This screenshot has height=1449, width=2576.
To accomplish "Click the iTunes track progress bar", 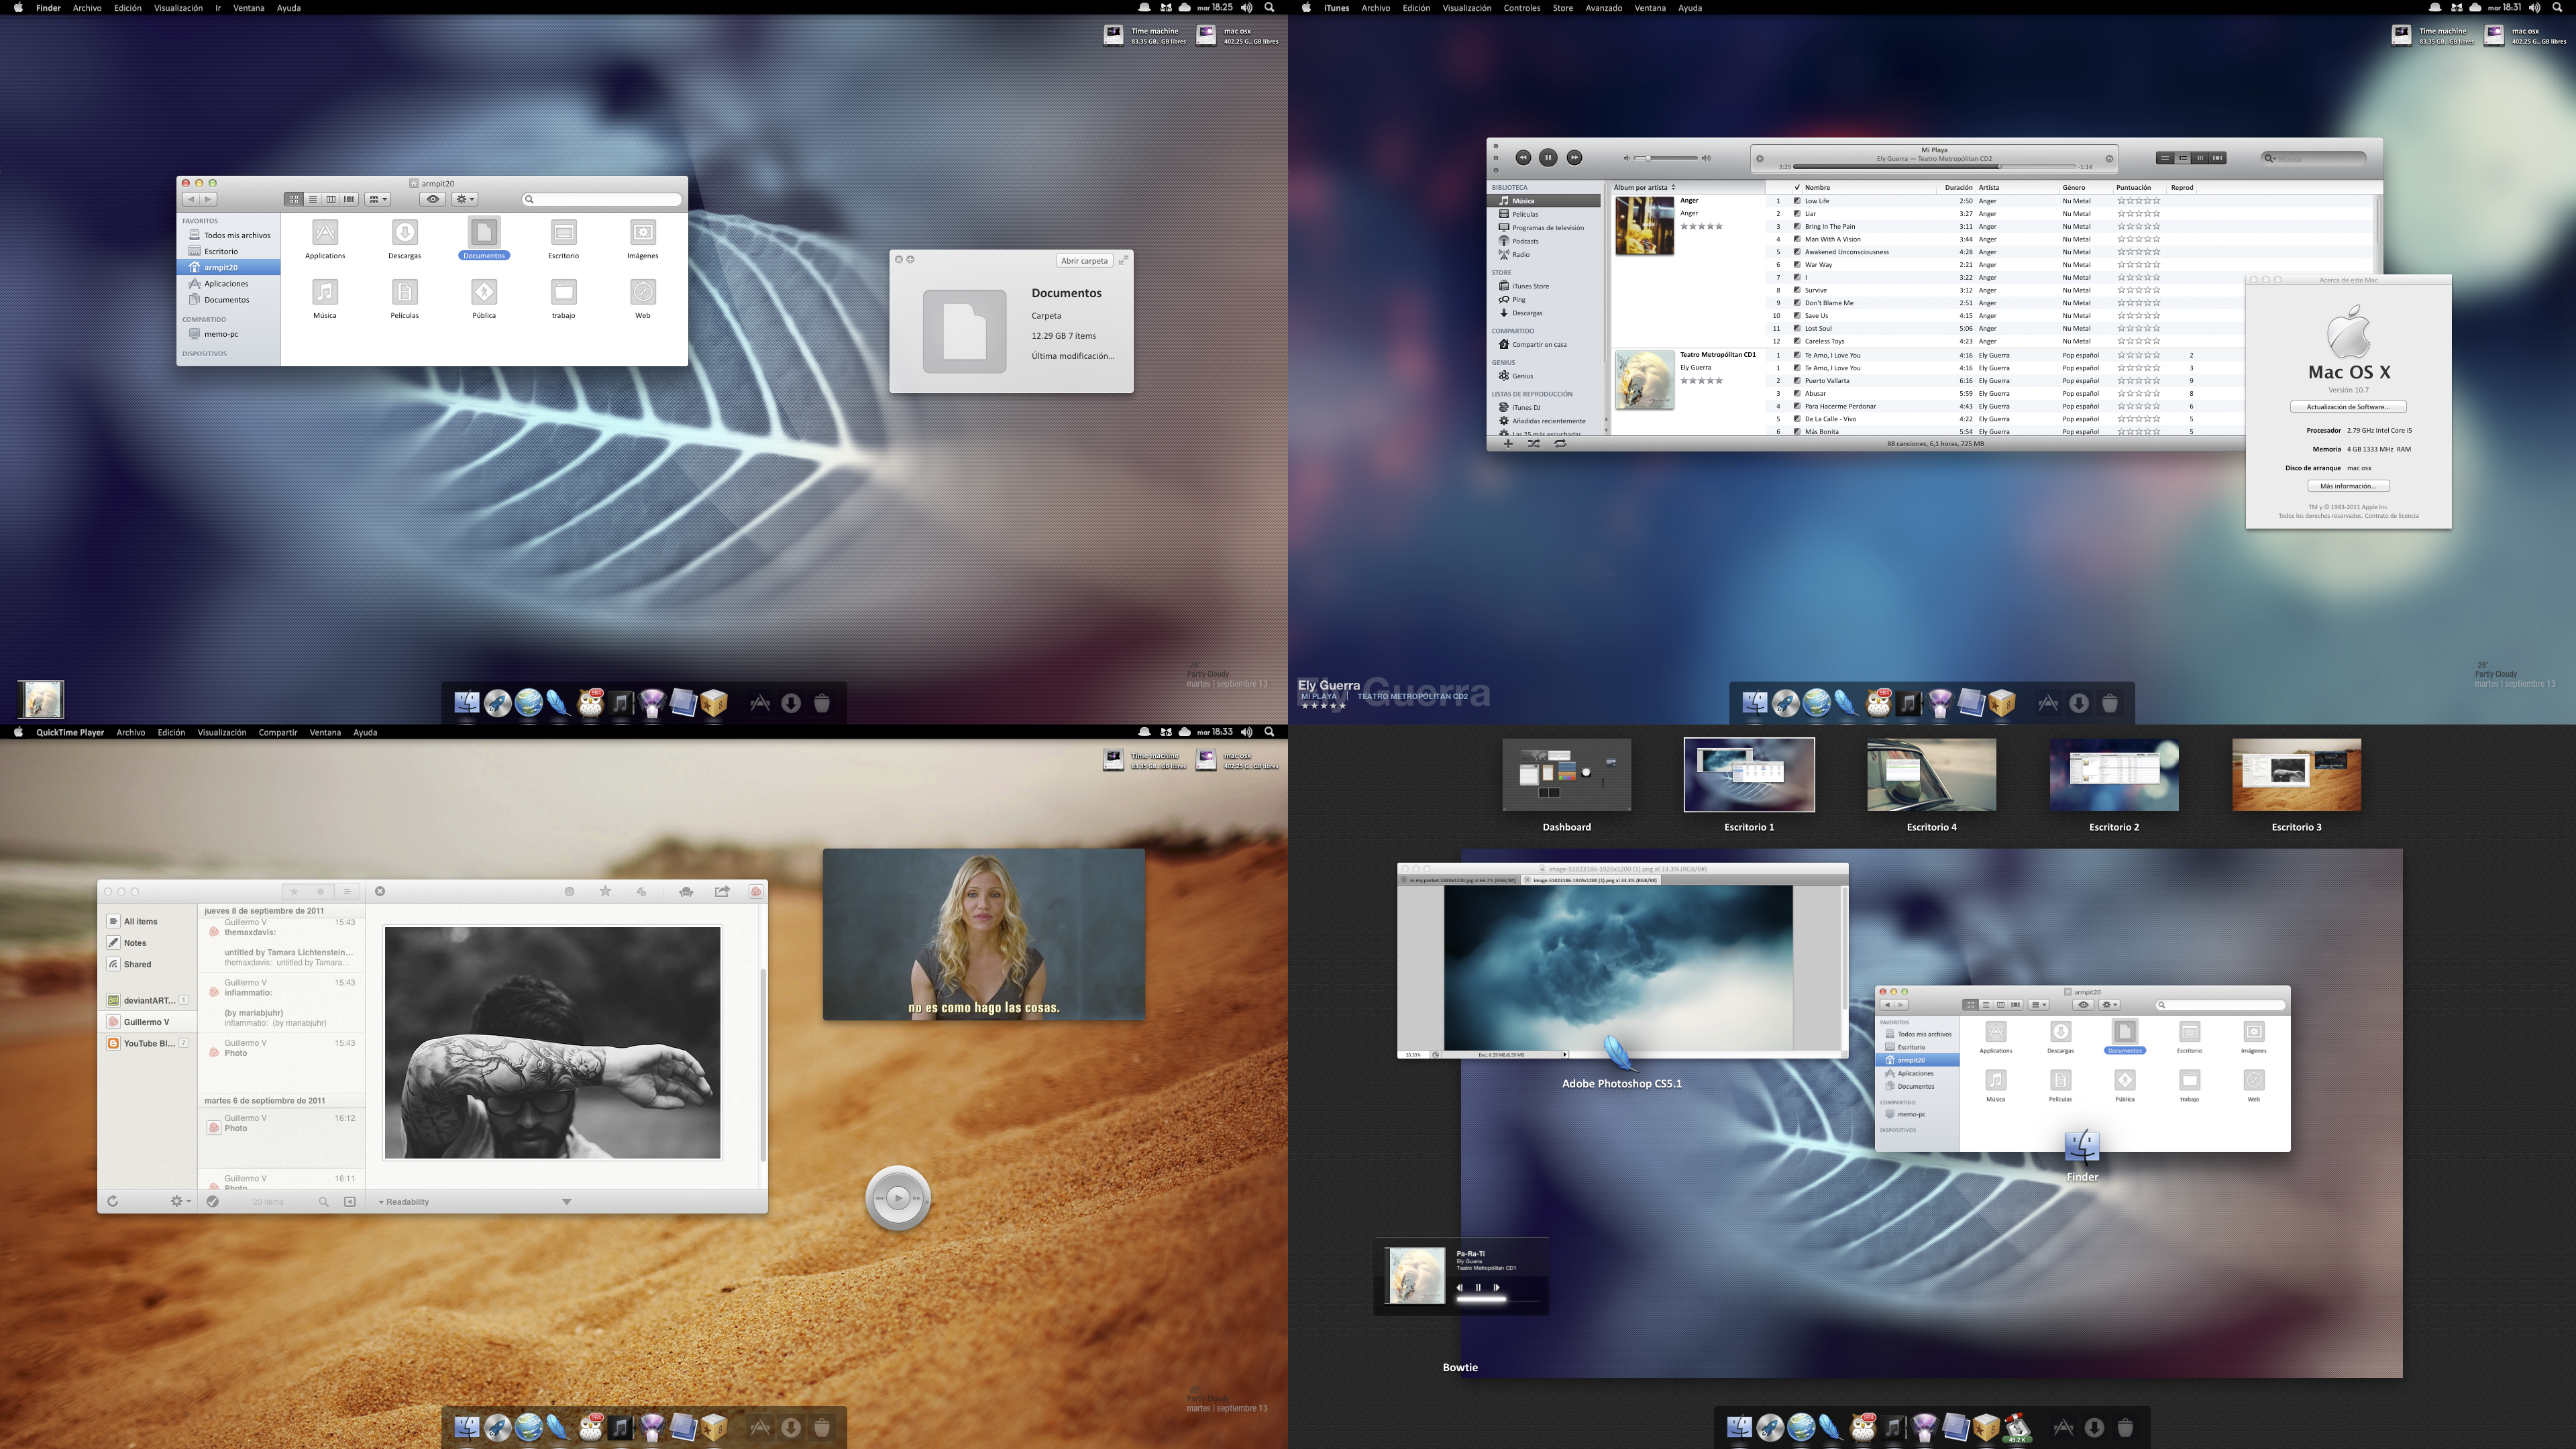I will tap(1934, 167).
